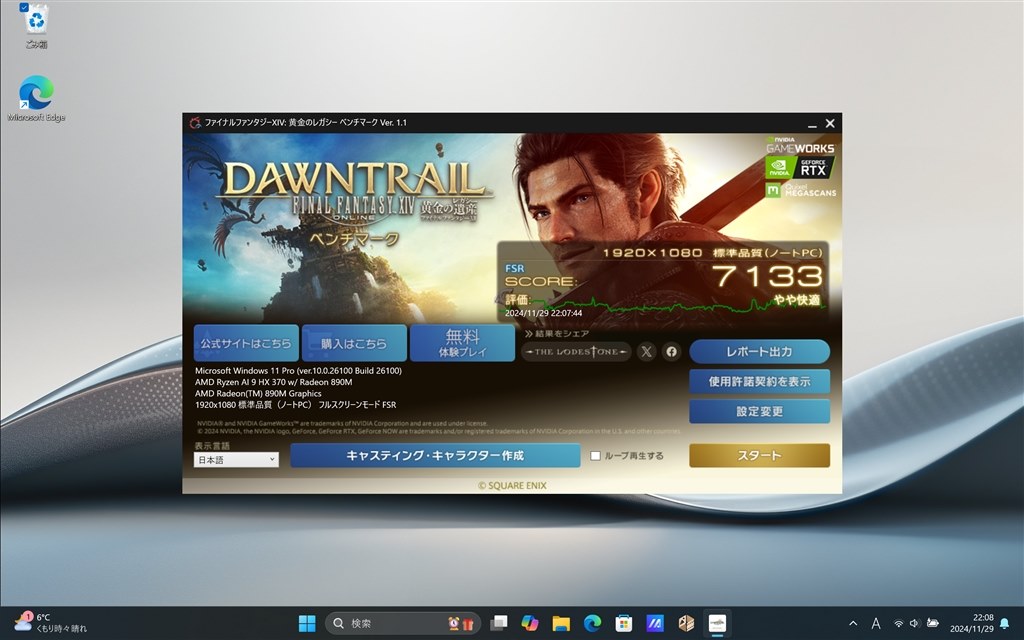Click the purchase (購入はこちら) button
The image size is (1024, 640).
point(354,343)
